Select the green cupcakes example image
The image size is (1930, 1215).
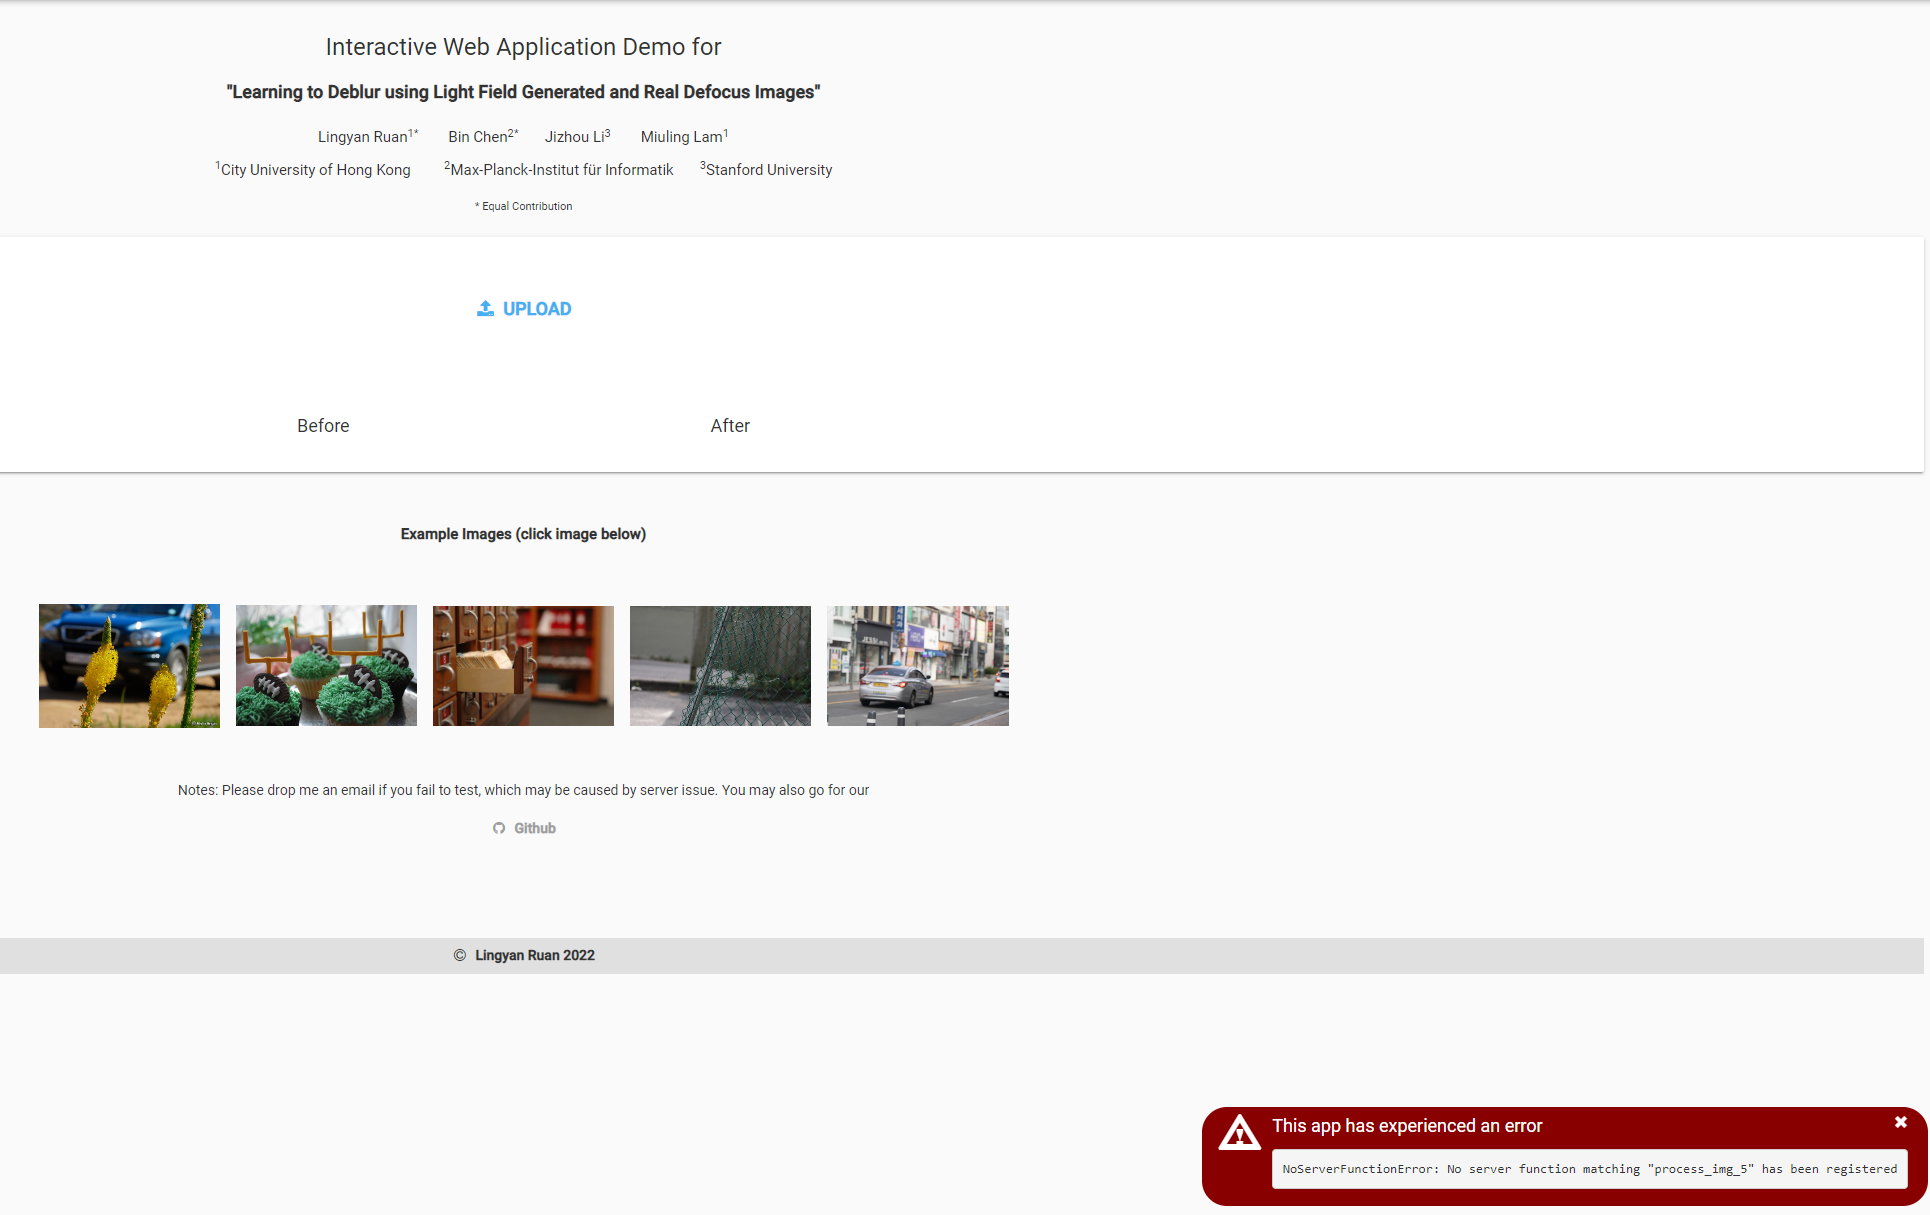[x=326, y=666]
